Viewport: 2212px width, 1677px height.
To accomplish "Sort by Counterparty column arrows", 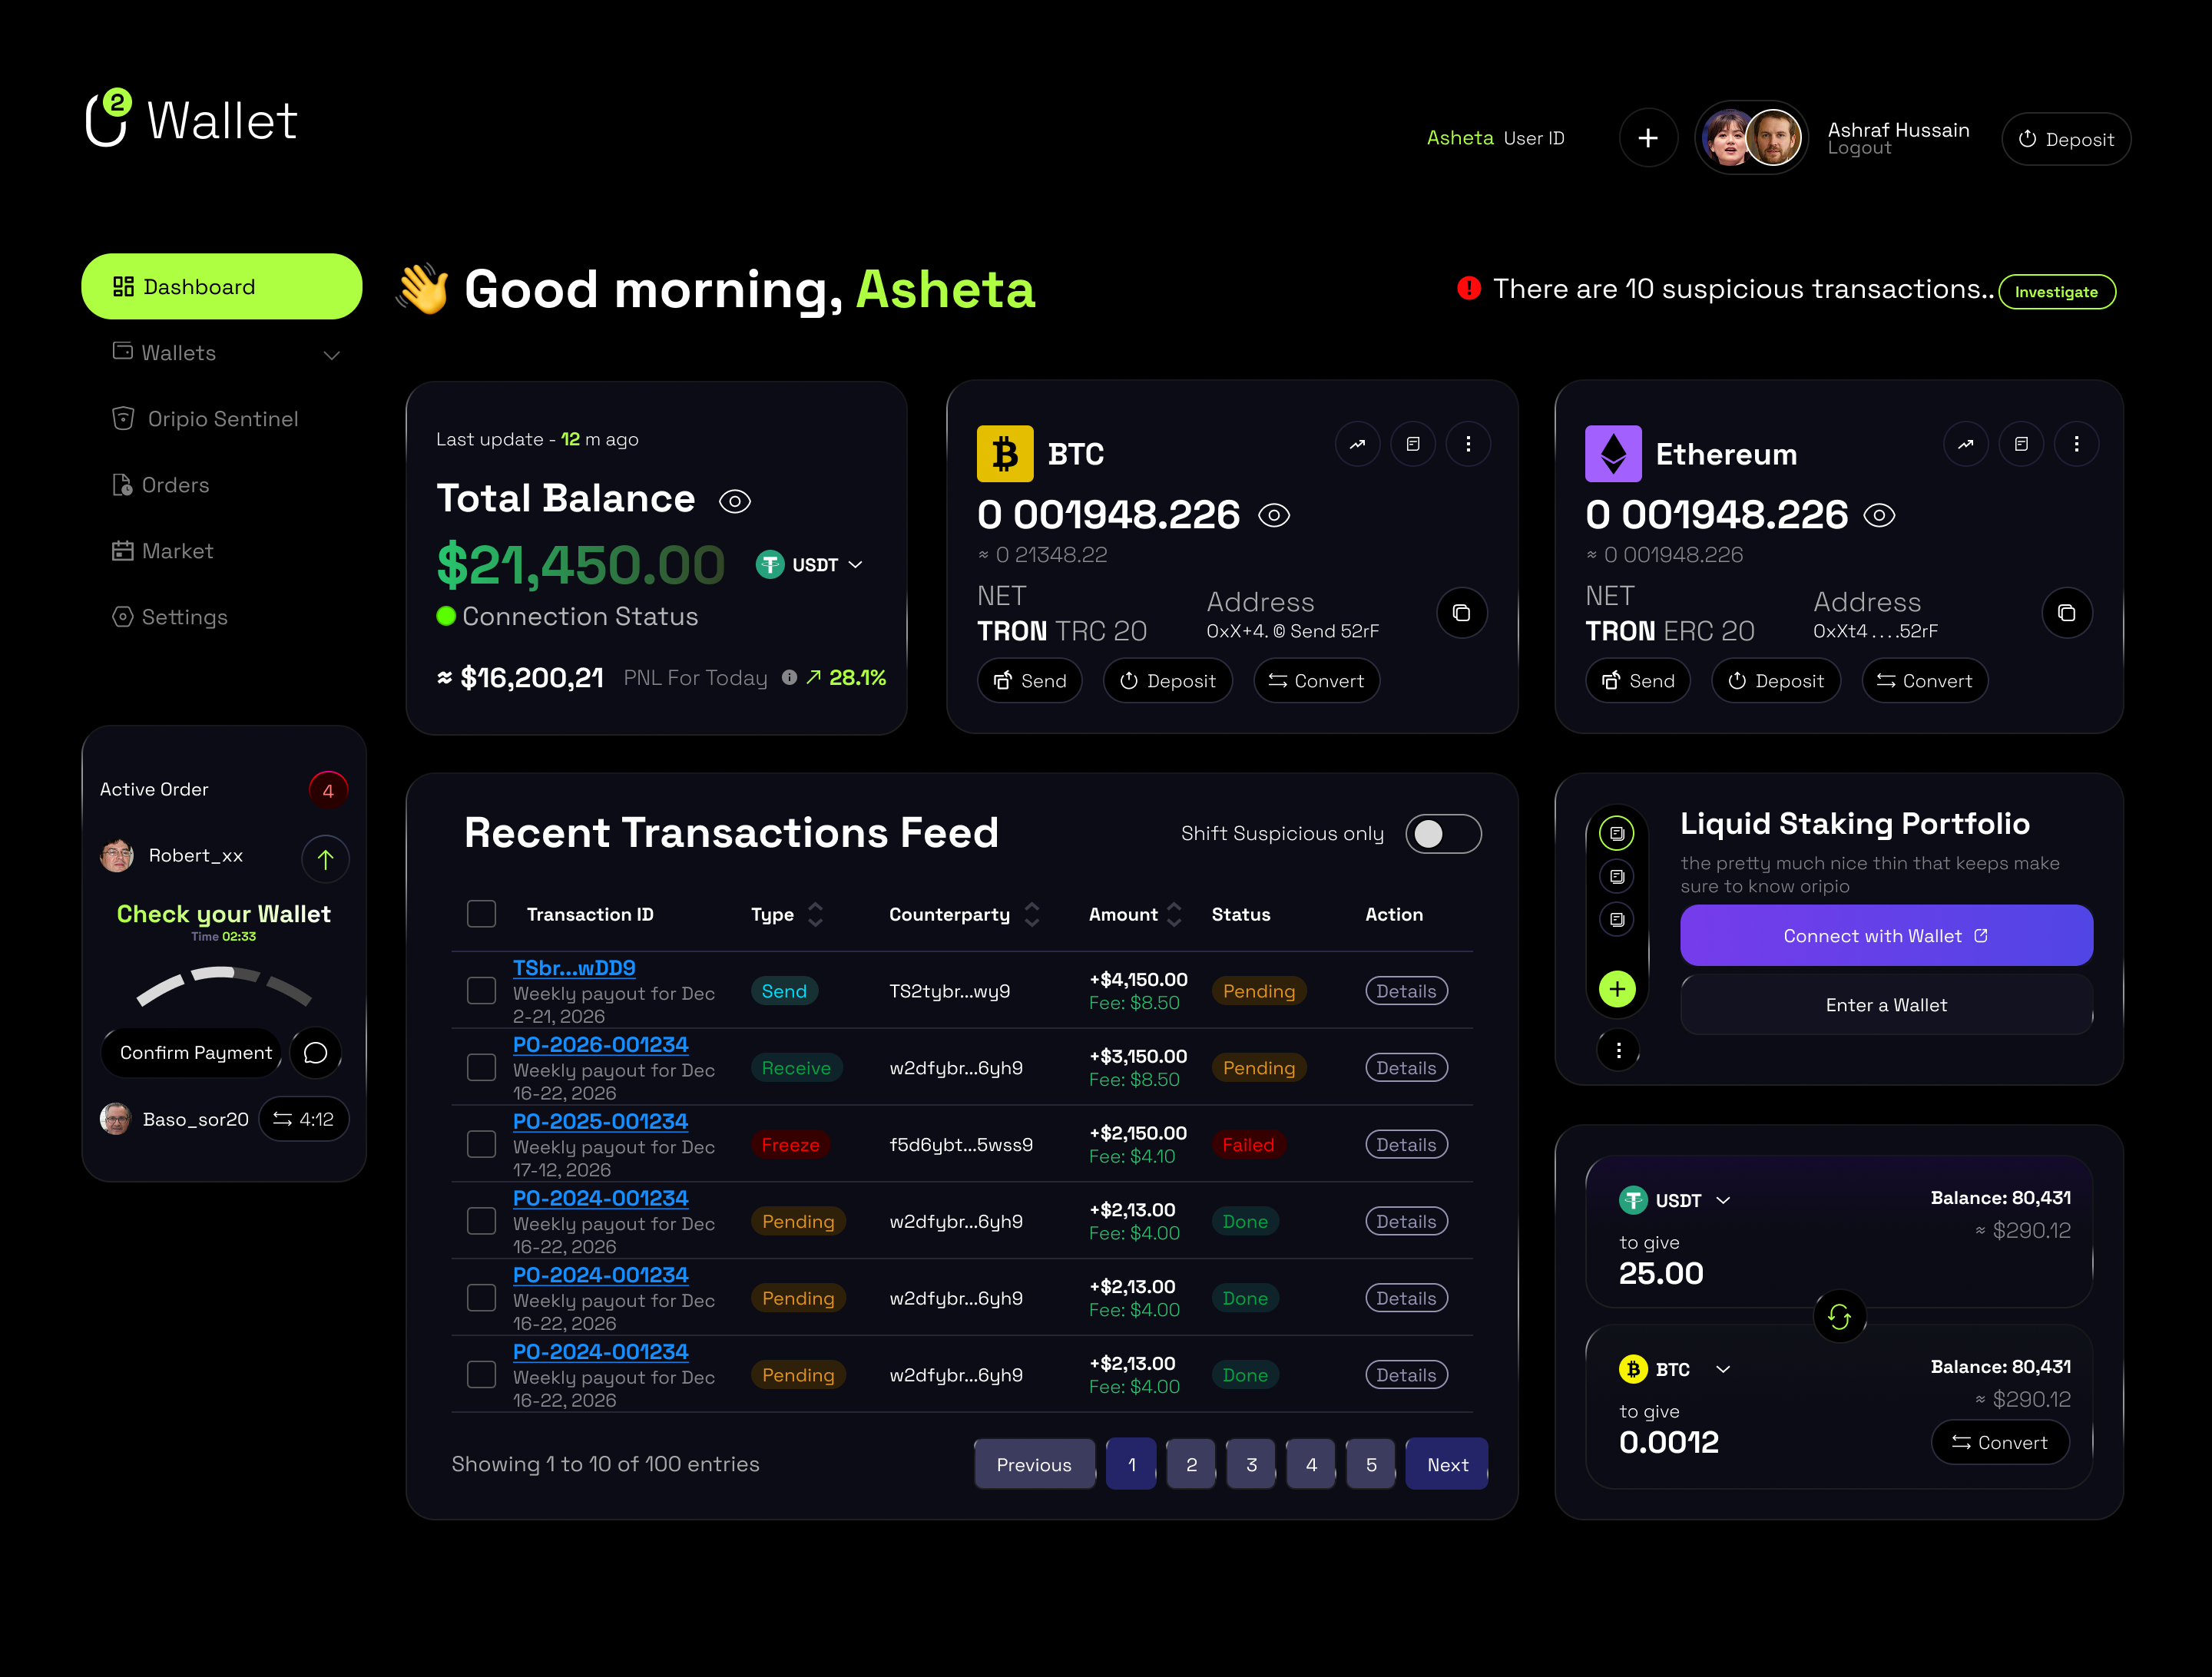I will (x=1032, y=914).
